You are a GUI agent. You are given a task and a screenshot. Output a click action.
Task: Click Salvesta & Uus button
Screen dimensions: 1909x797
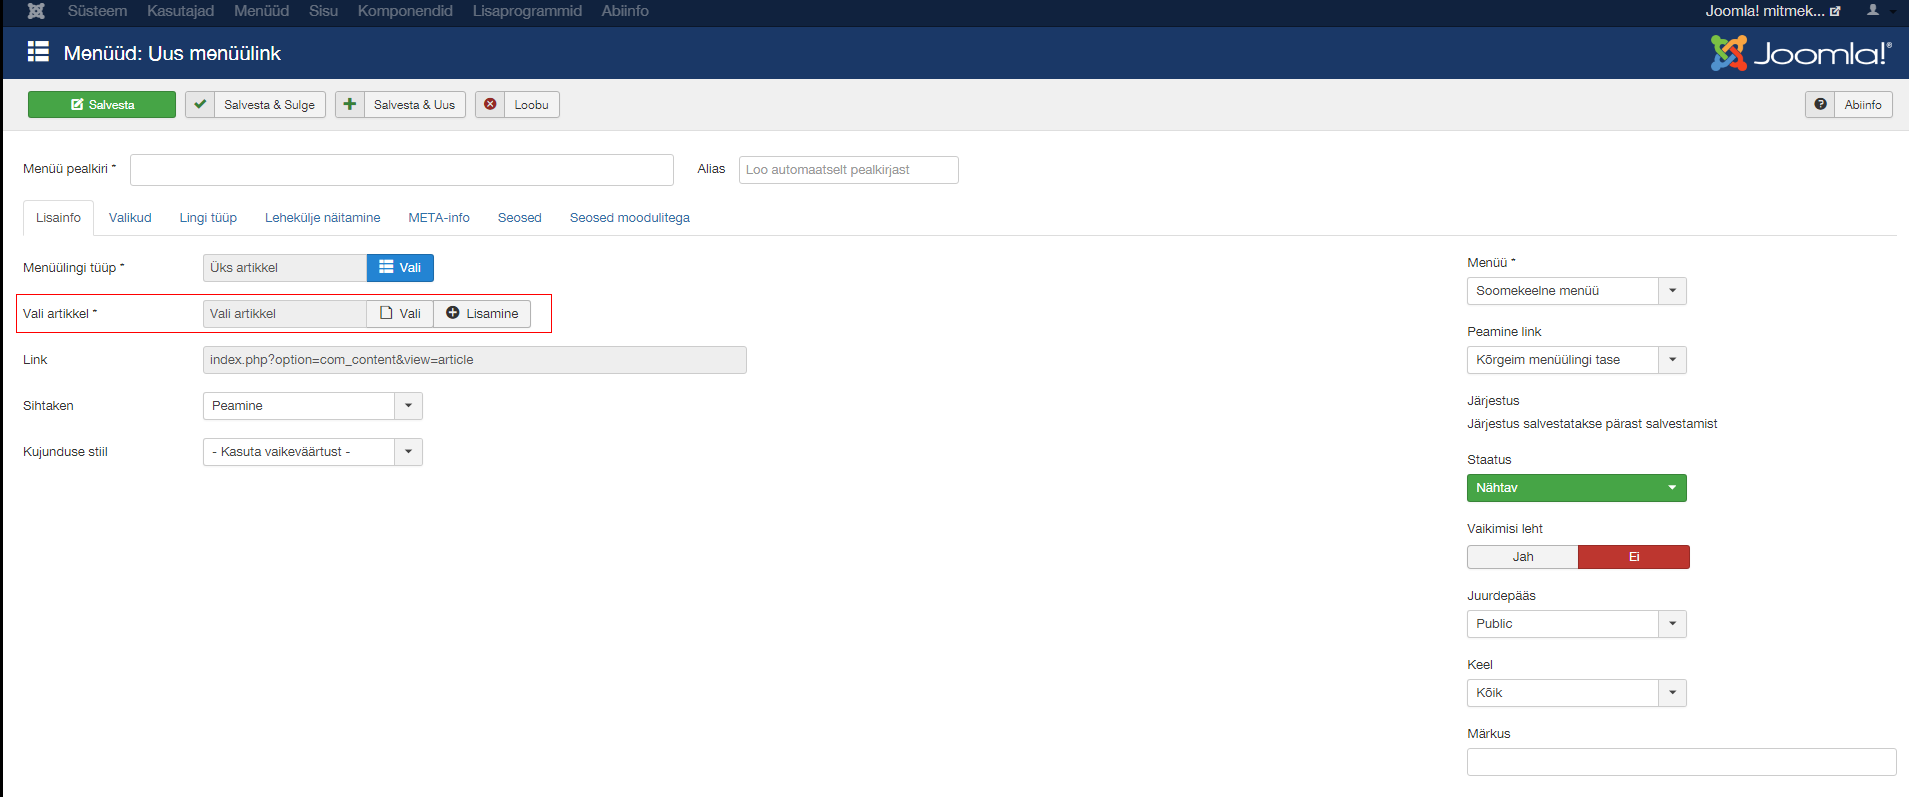coord(401,105)
